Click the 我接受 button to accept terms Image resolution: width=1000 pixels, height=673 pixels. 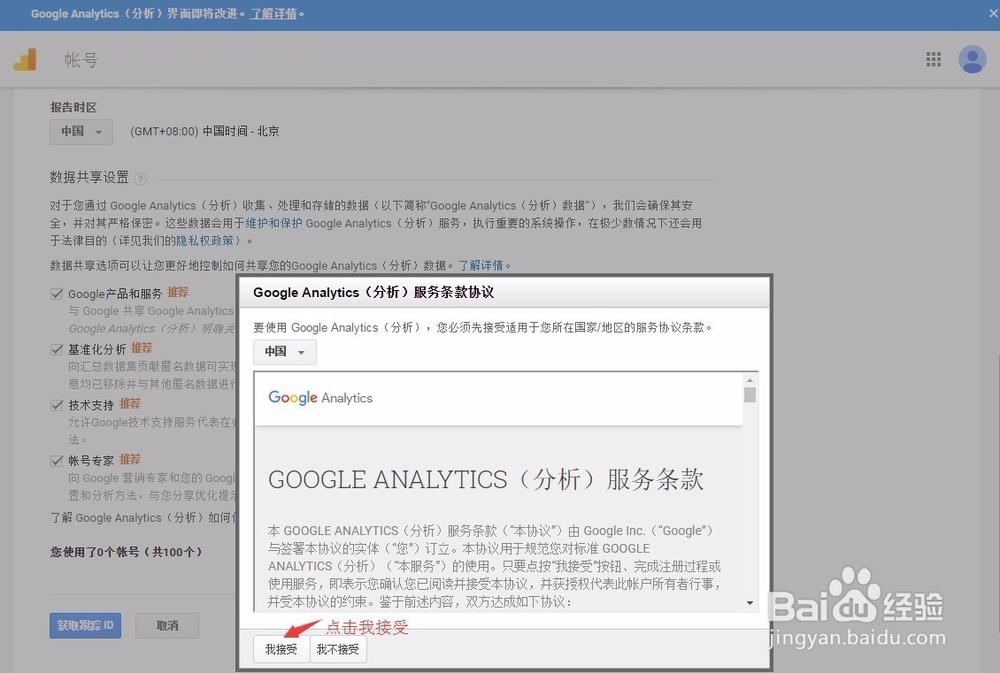pyautogui.click(x=280, y=649)
